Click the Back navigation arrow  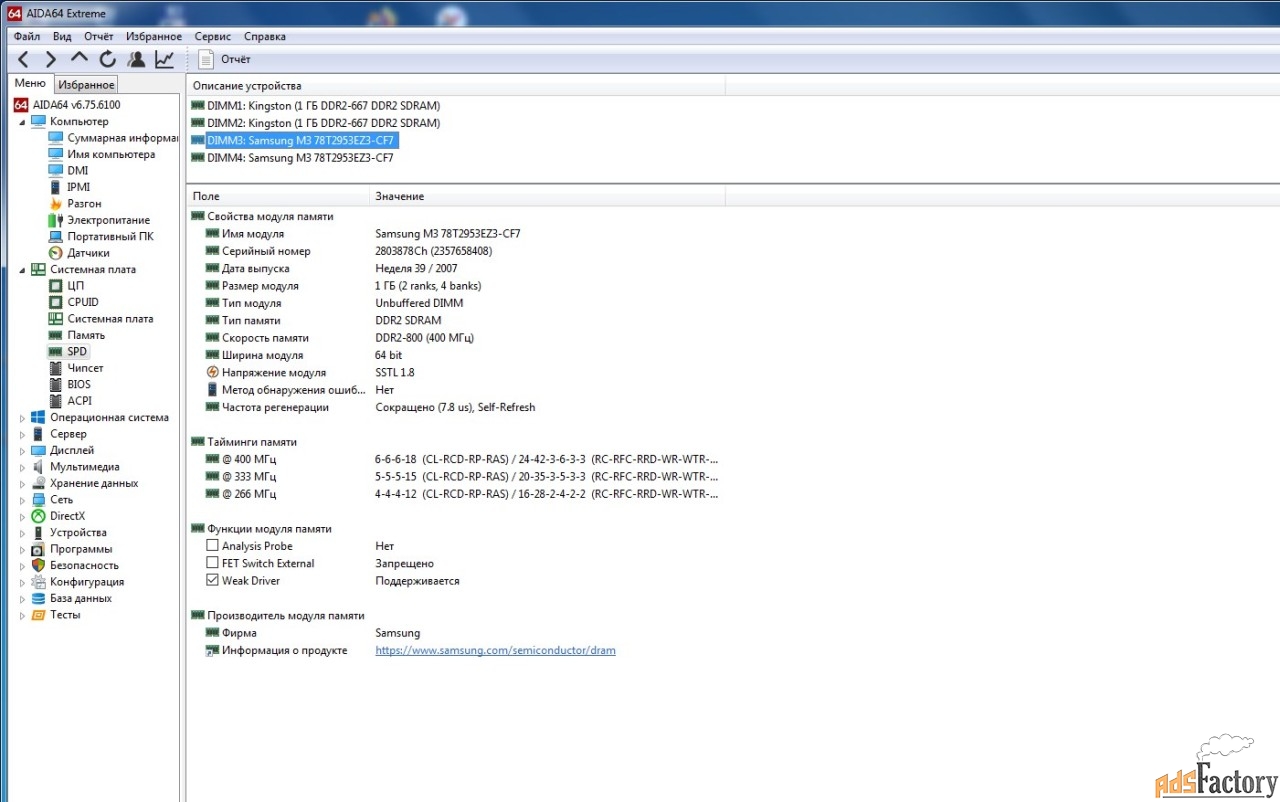[24, 60]
